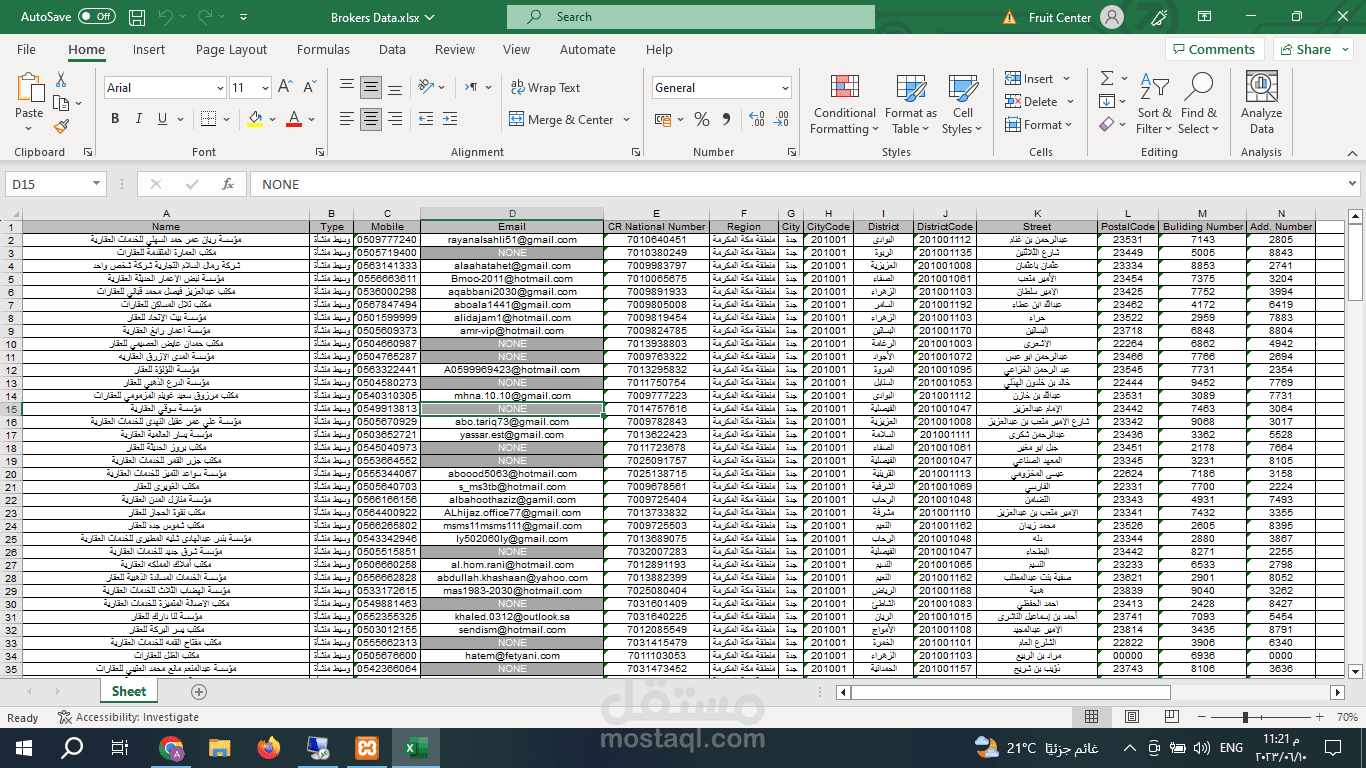Toggle the AutoSave switch
The width and height of the screenshot is (1366, 768).
(x=96, y=17)
